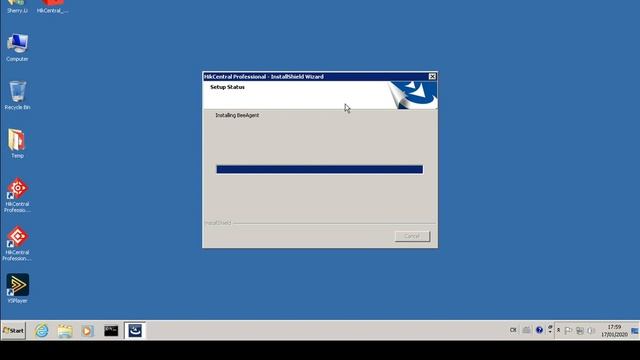The width and height of the screenshot is (640, 360).
Task: Open network status tray icon
Action: tap(580, 331)
